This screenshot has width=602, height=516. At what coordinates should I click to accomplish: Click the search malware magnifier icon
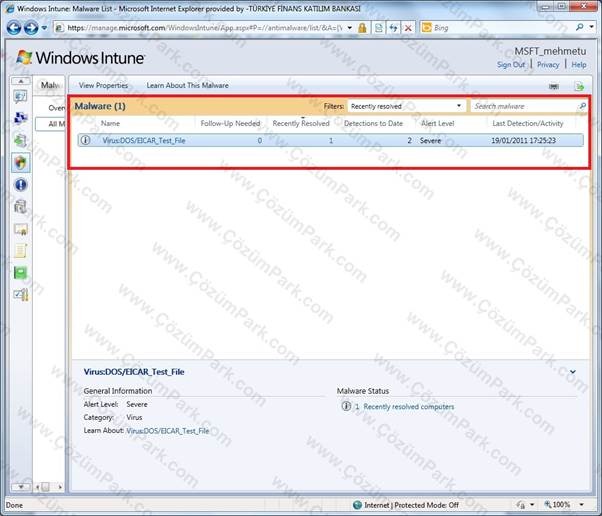(582, 106)
